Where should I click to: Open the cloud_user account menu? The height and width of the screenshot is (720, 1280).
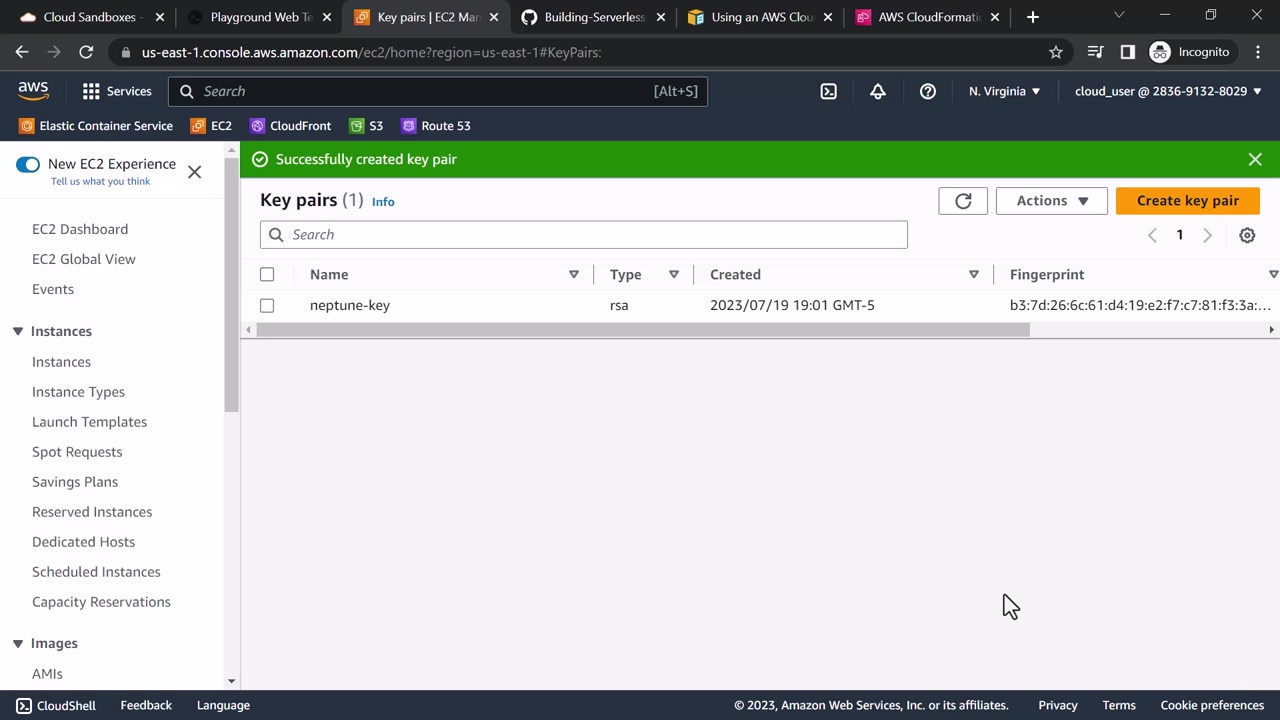coord(1168,91)
